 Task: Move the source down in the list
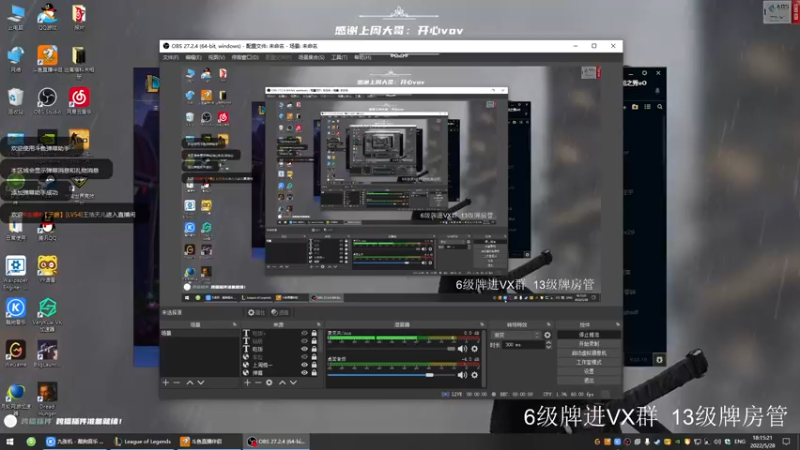coord(293,383)
